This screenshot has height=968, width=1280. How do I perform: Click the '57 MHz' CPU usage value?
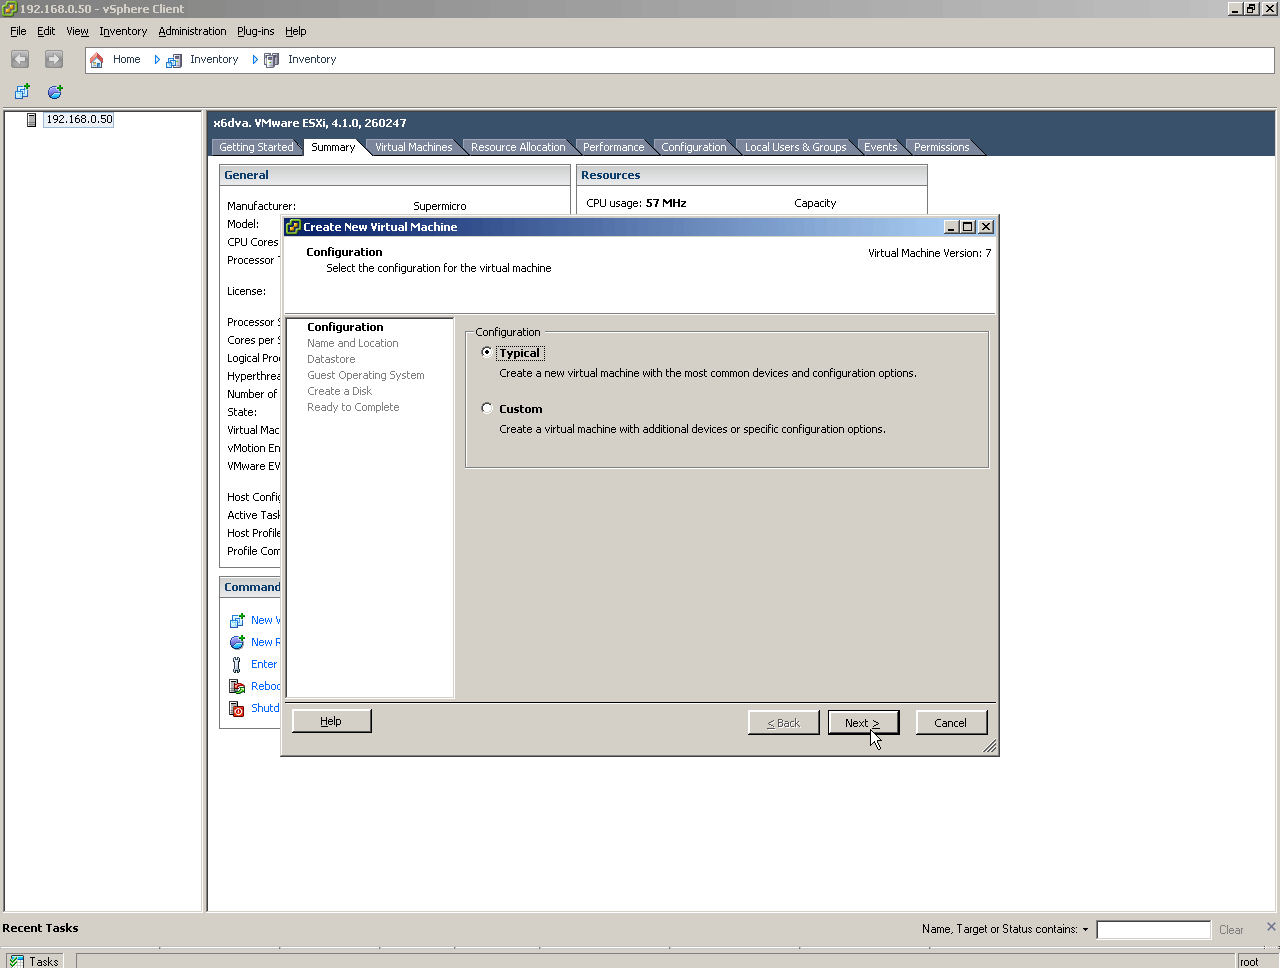coord(666,203)
